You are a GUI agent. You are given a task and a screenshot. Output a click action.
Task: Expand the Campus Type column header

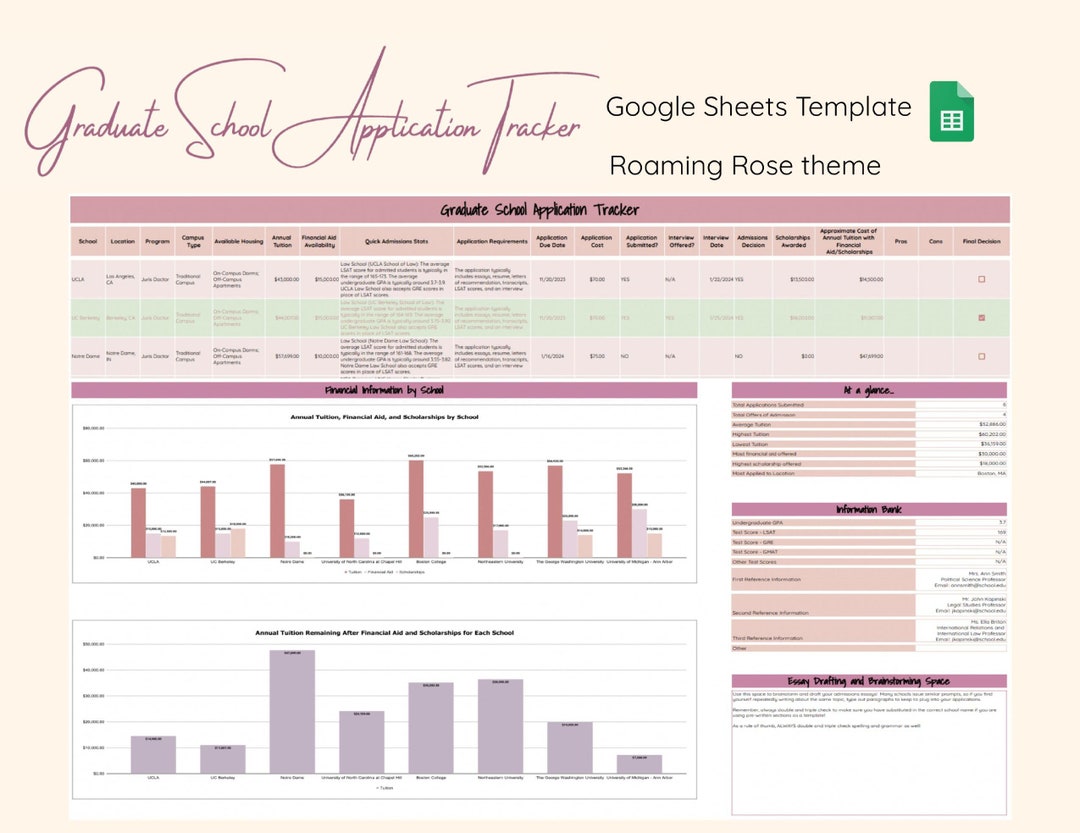tap(194, 240)
